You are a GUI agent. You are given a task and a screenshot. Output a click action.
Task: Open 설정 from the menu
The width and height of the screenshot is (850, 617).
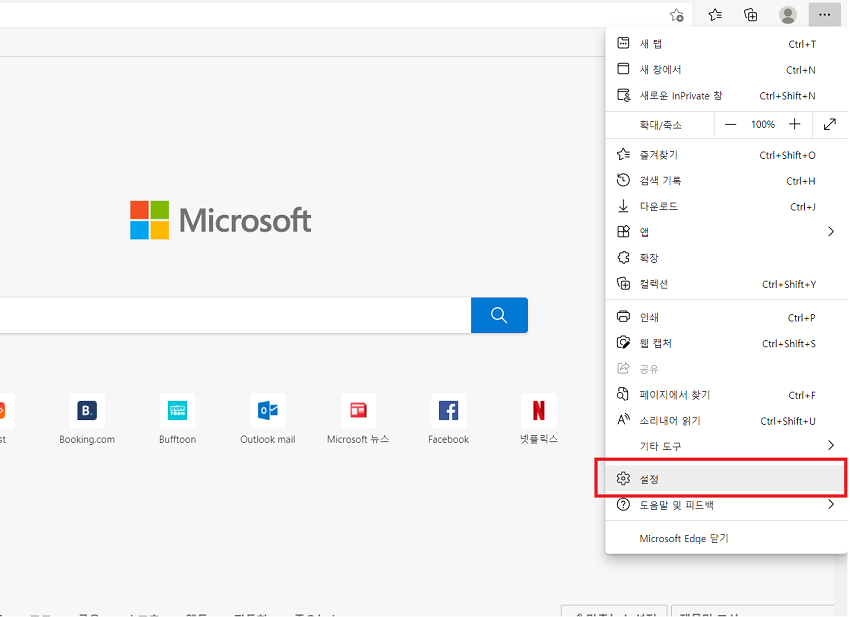click(x=726, y=479)
